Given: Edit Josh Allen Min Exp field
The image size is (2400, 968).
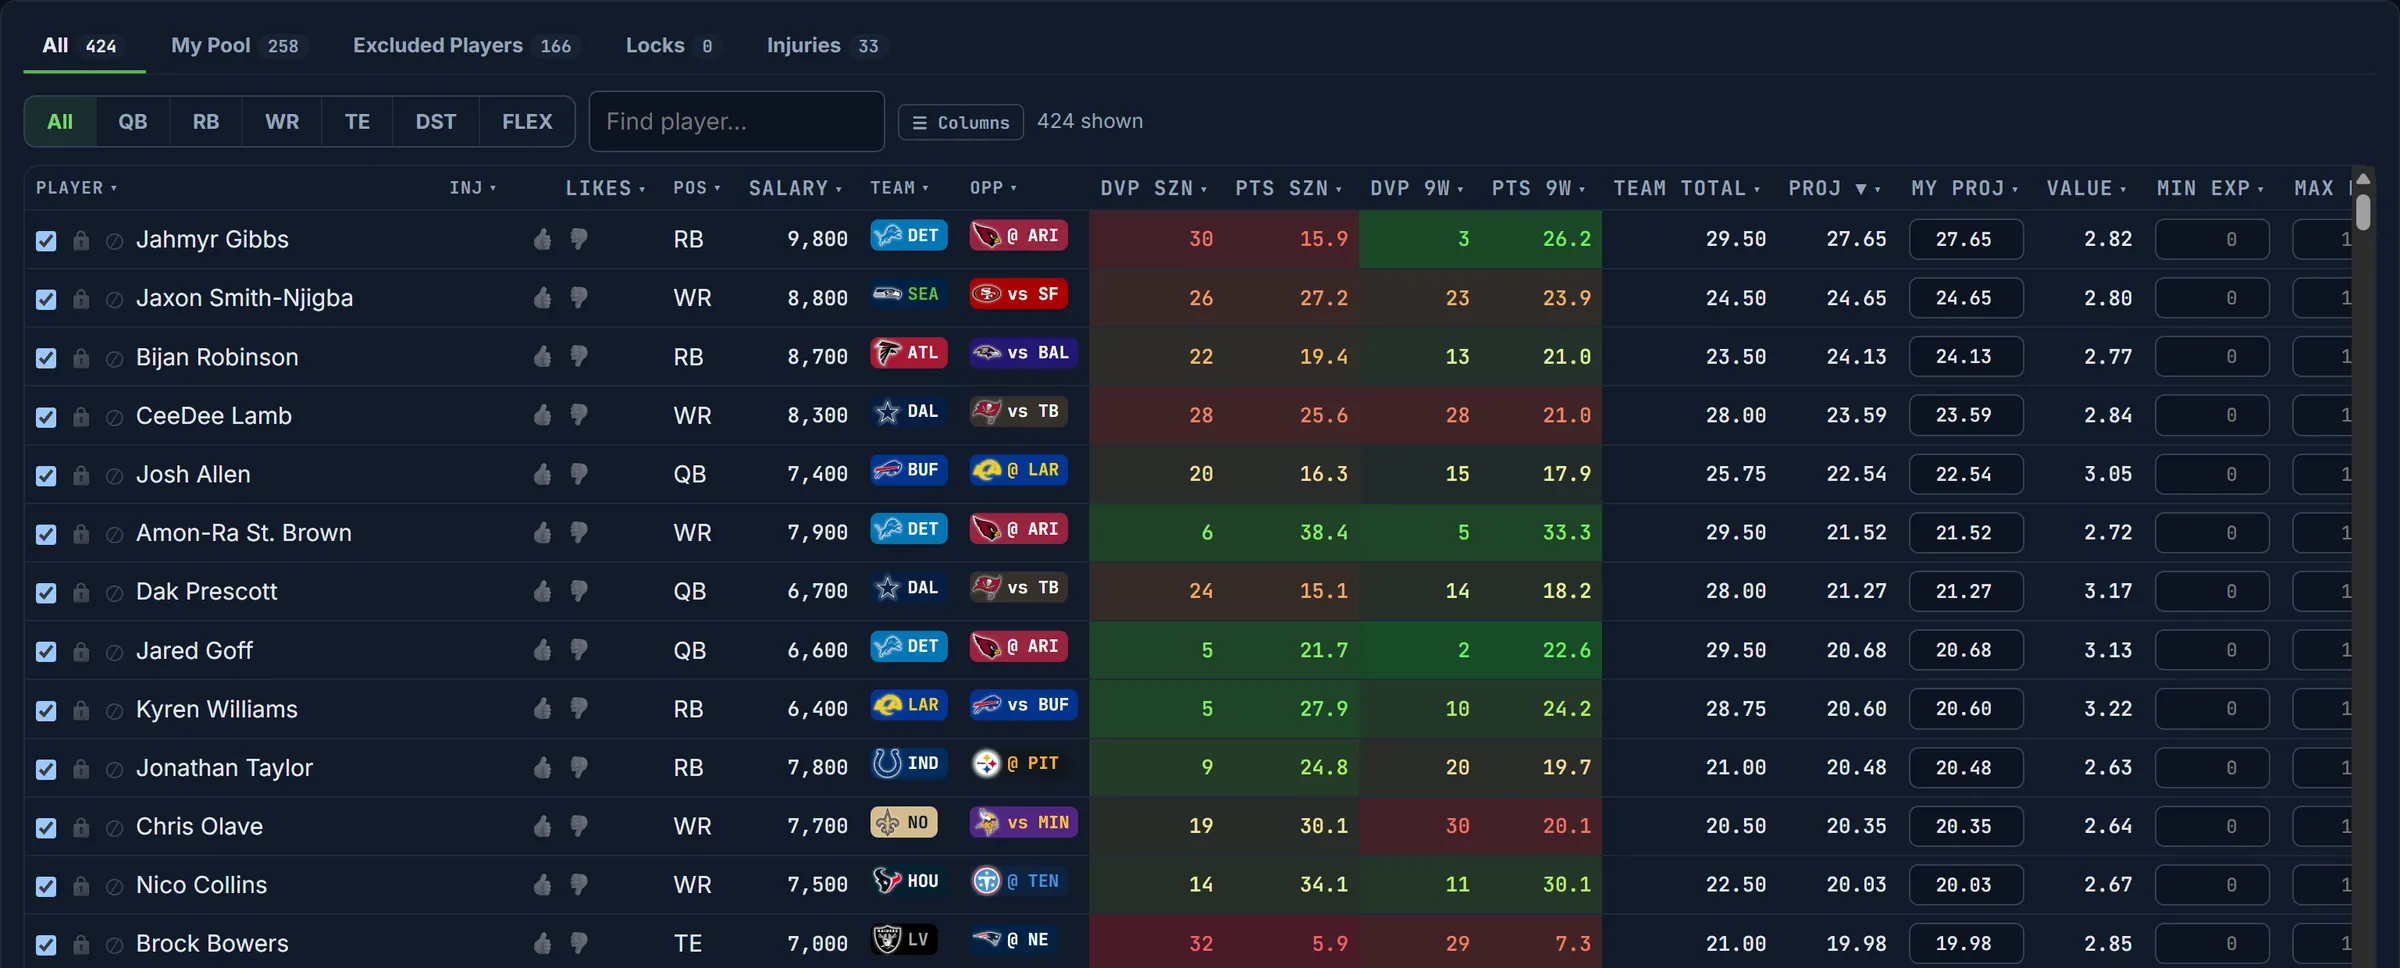Looking at the screenshot, I should tap(2212, 474).
